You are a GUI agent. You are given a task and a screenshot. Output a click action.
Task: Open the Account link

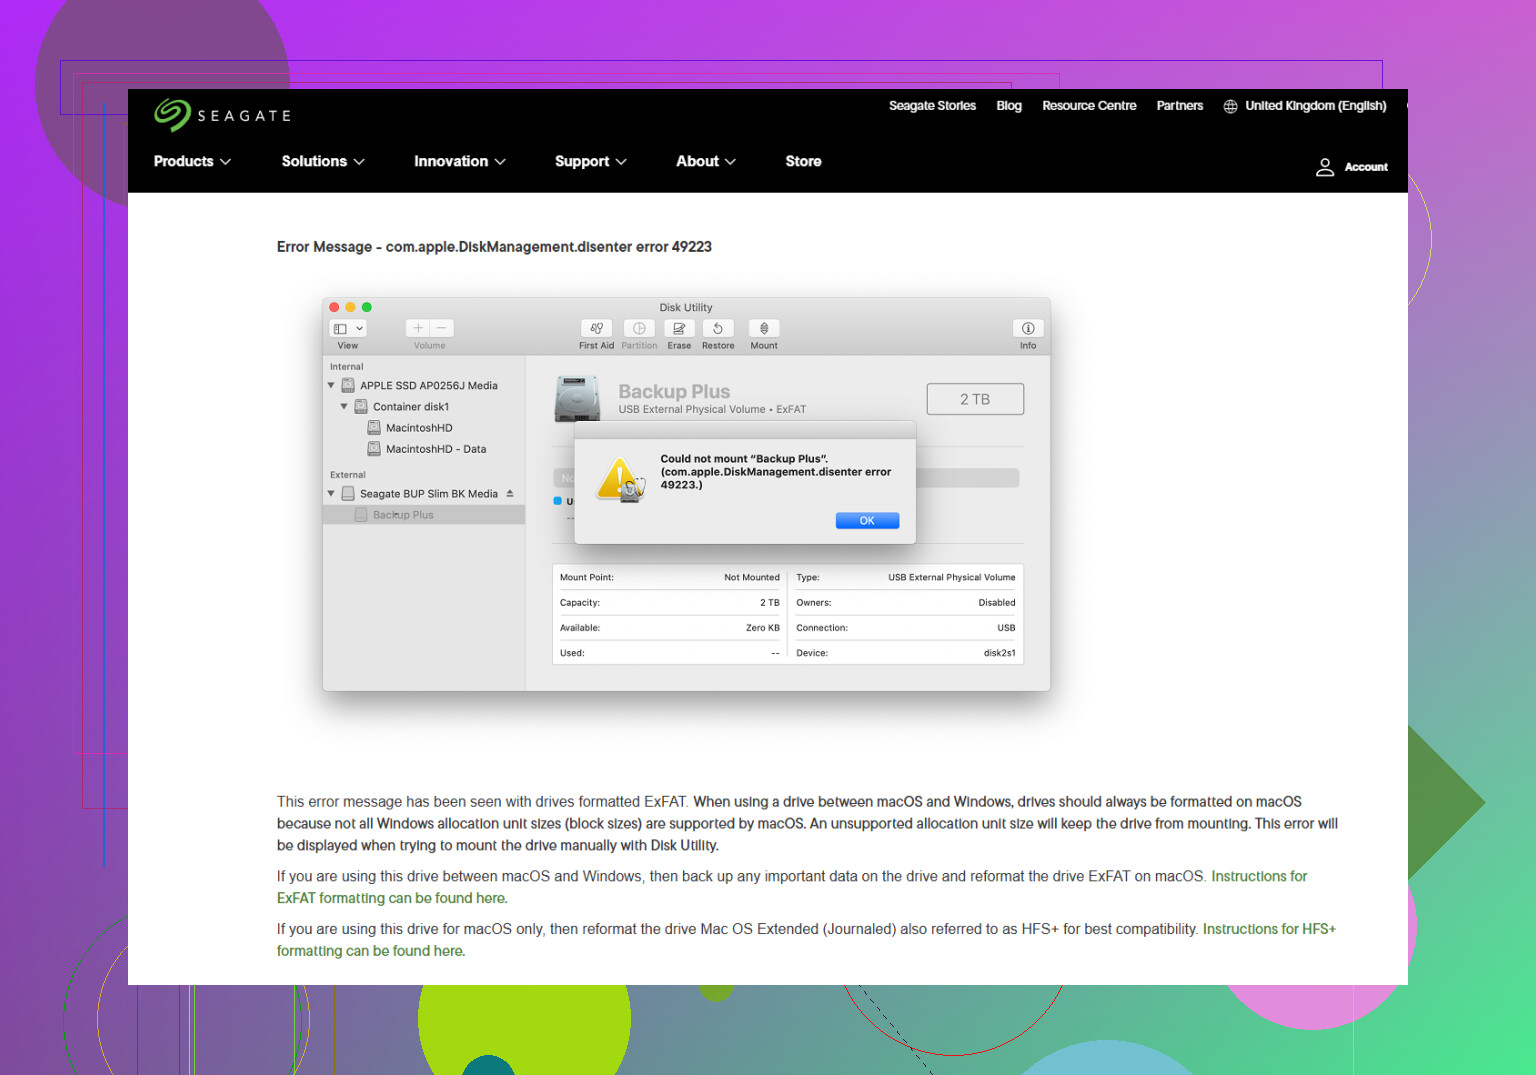pos(1366,167)
